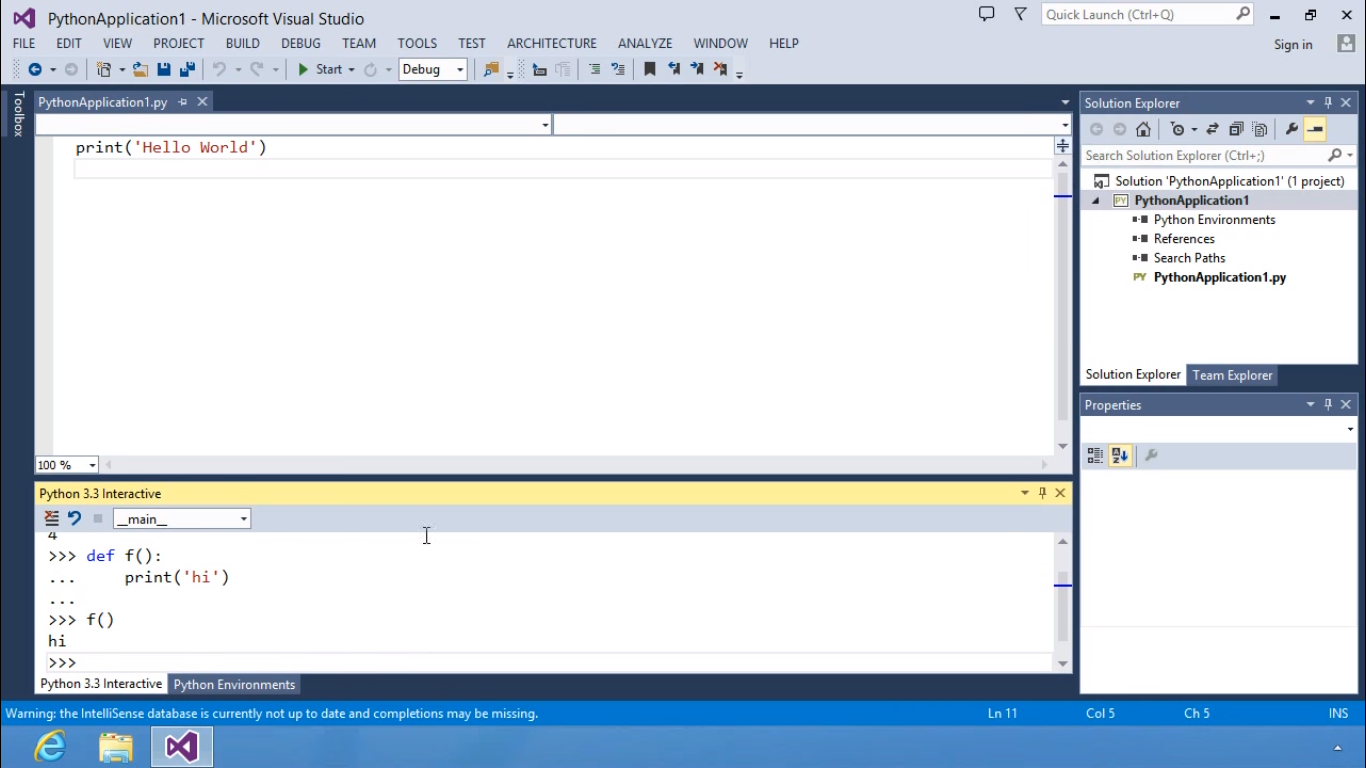Screen dimensions: 1366x768
Task: Click the New Project toolbar icon
Action: (105, 68)
